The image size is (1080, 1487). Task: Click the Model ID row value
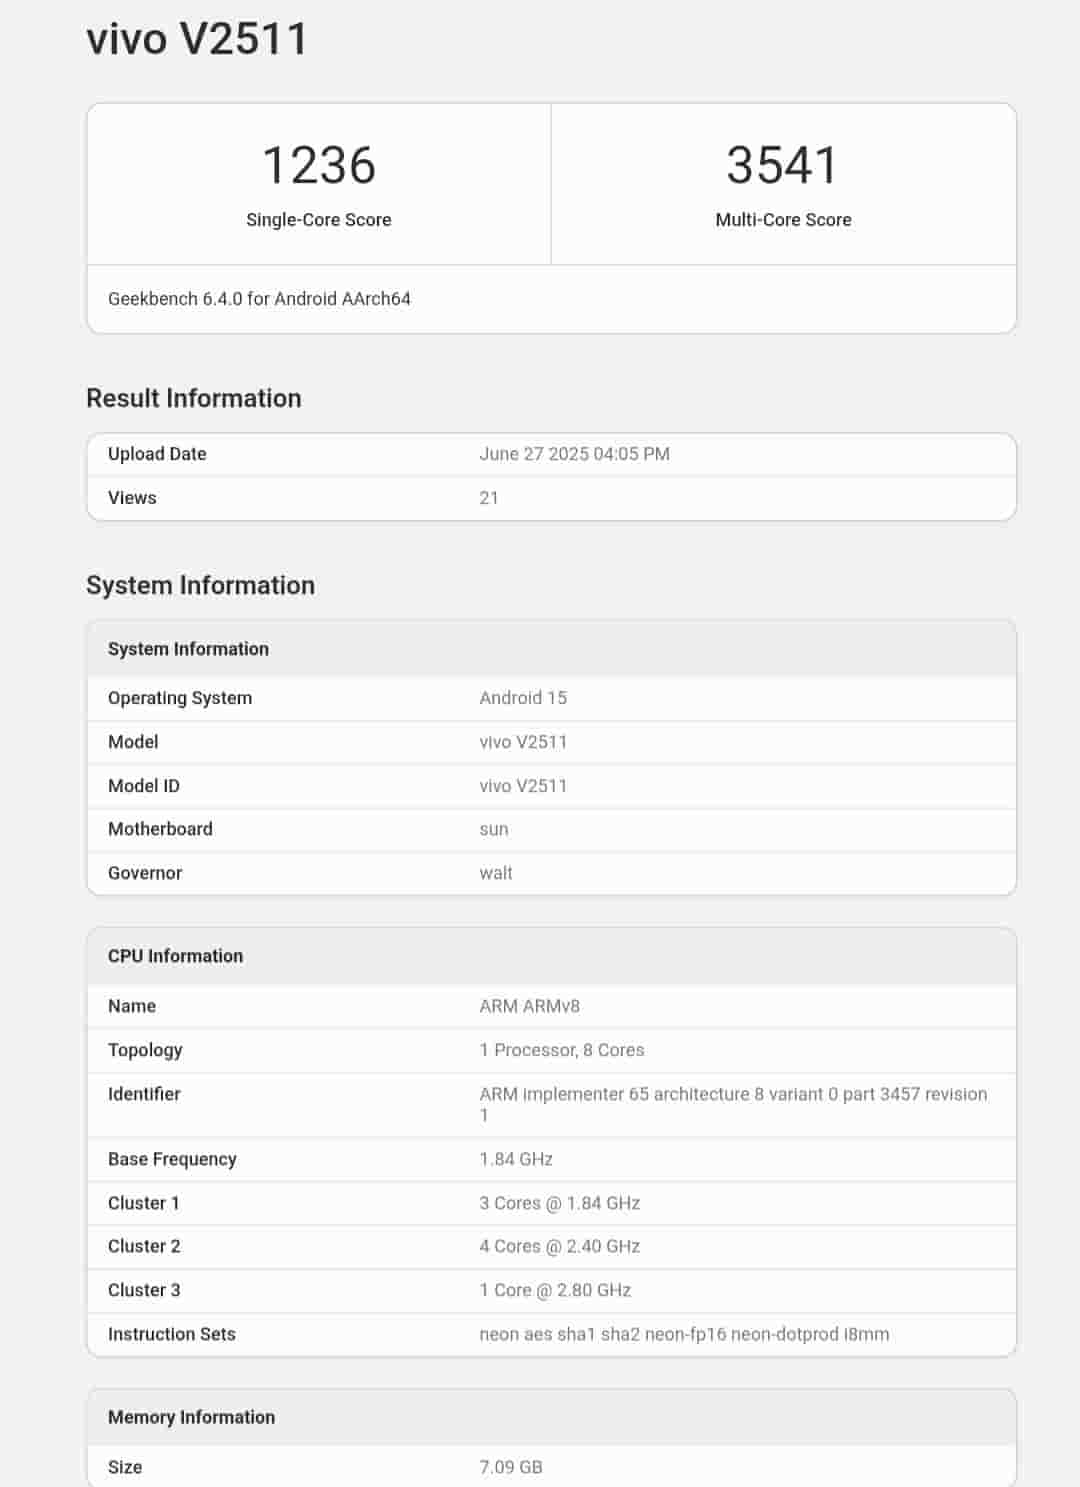522,786
